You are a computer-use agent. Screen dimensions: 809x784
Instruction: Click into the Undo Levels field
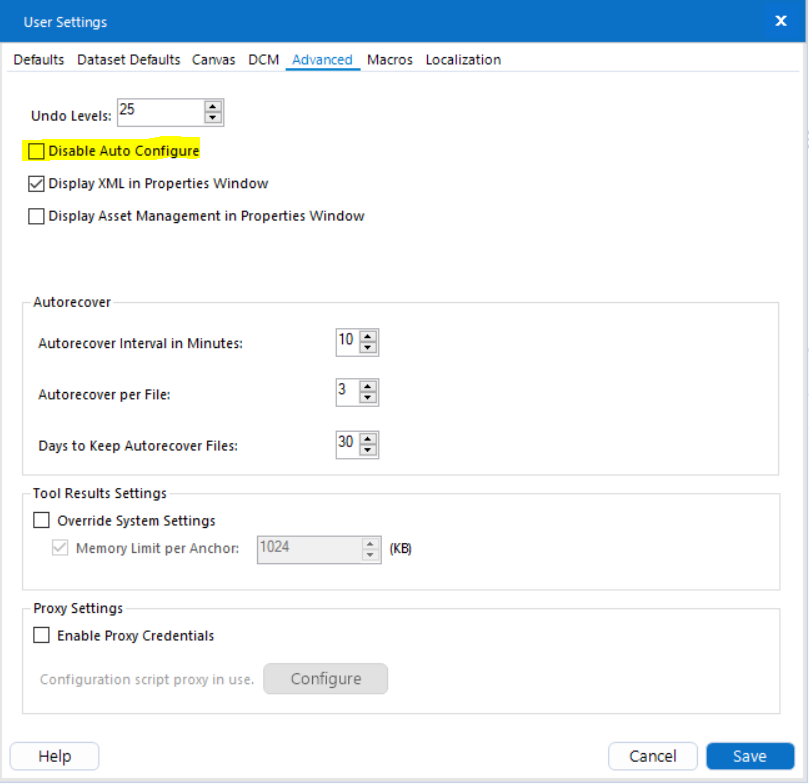158,112
